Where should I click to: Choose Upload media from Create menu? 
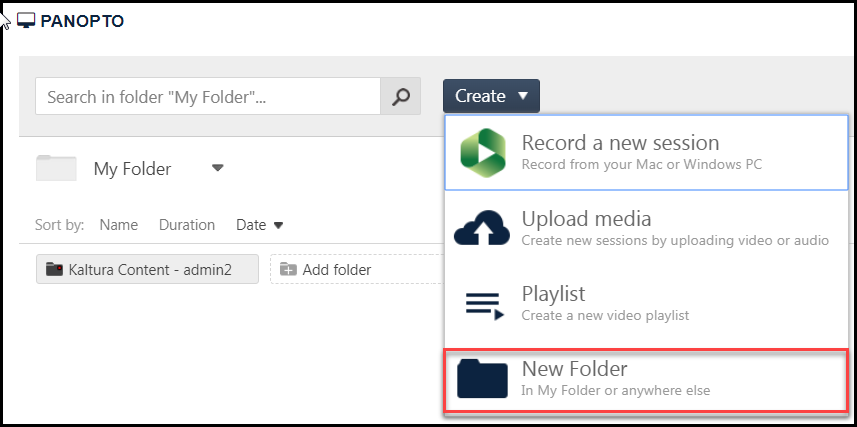(x=586, y=219)
